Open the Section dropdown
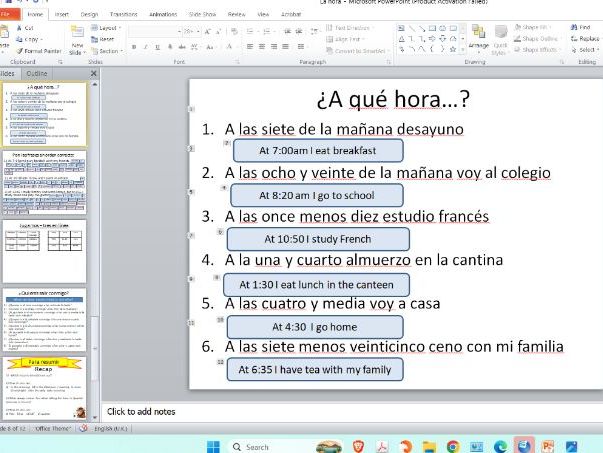This screenshot has width=603, height=453. coord(107,51)
